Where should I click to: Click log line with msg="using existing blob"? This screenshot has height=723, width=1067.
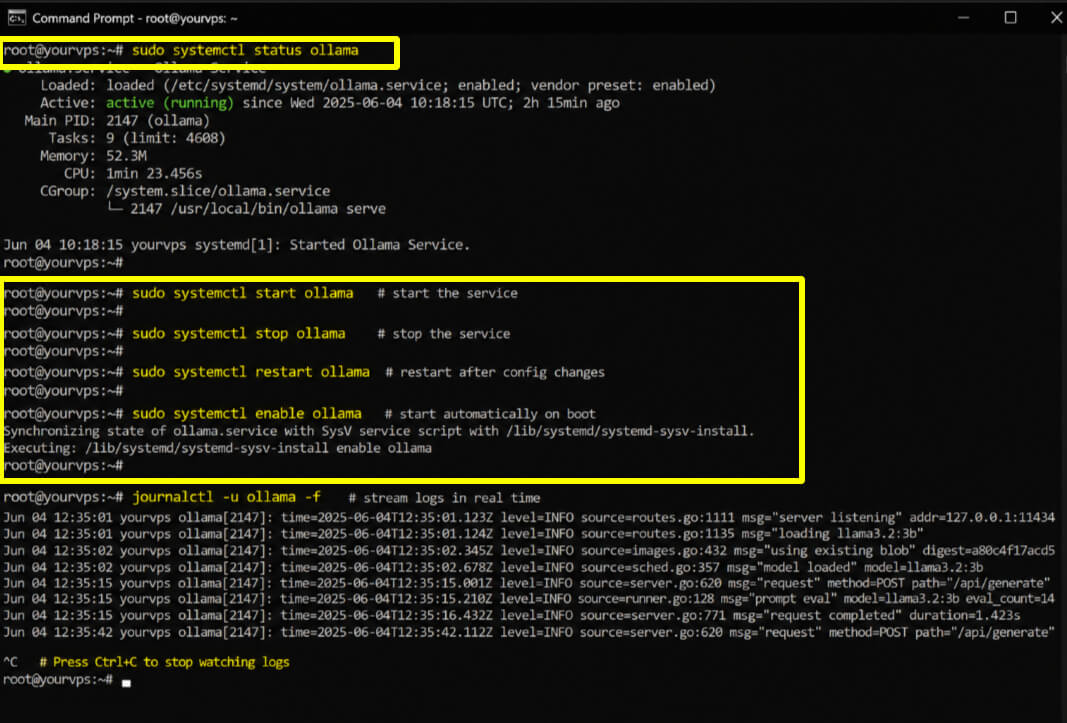click(x=529, y=550)
